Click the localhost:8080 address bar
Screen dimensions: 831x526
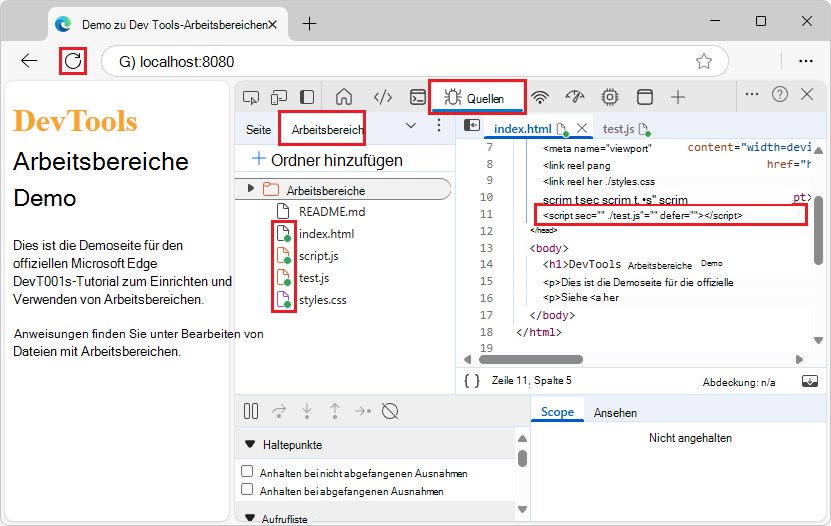click(414, 61)
